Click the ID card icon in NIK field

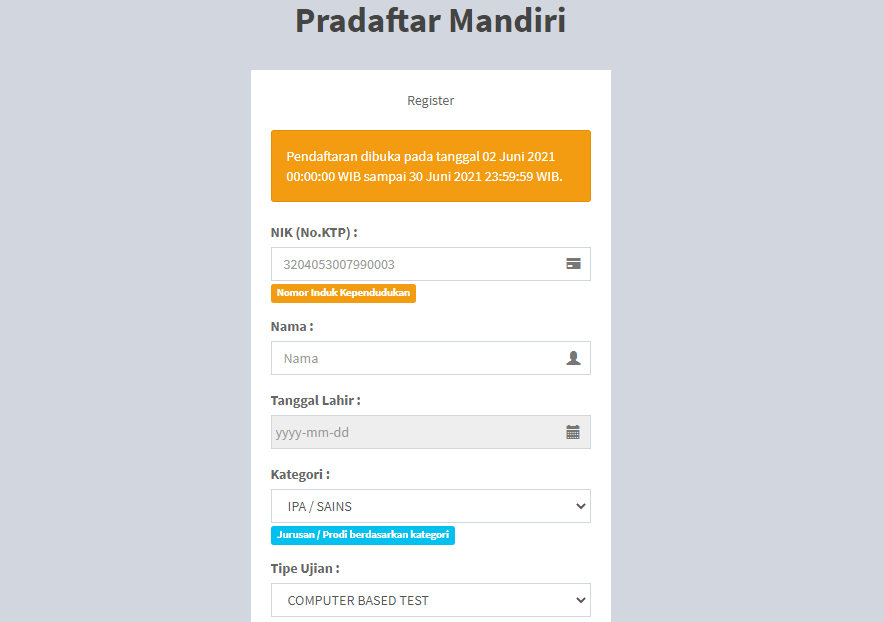tap(573, 264)
